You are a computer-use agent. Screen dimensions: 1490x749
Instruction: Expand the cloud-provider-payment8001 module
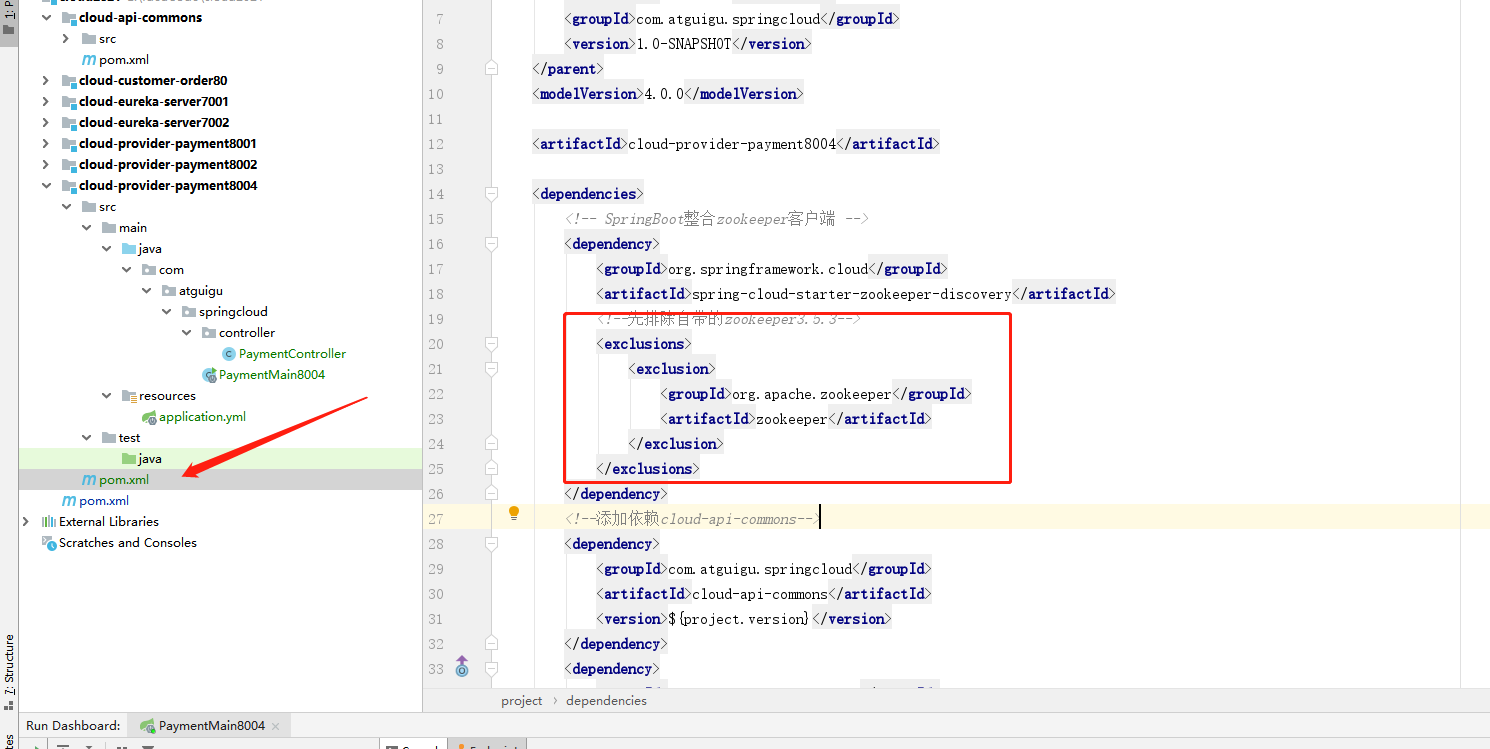[46, 144]
